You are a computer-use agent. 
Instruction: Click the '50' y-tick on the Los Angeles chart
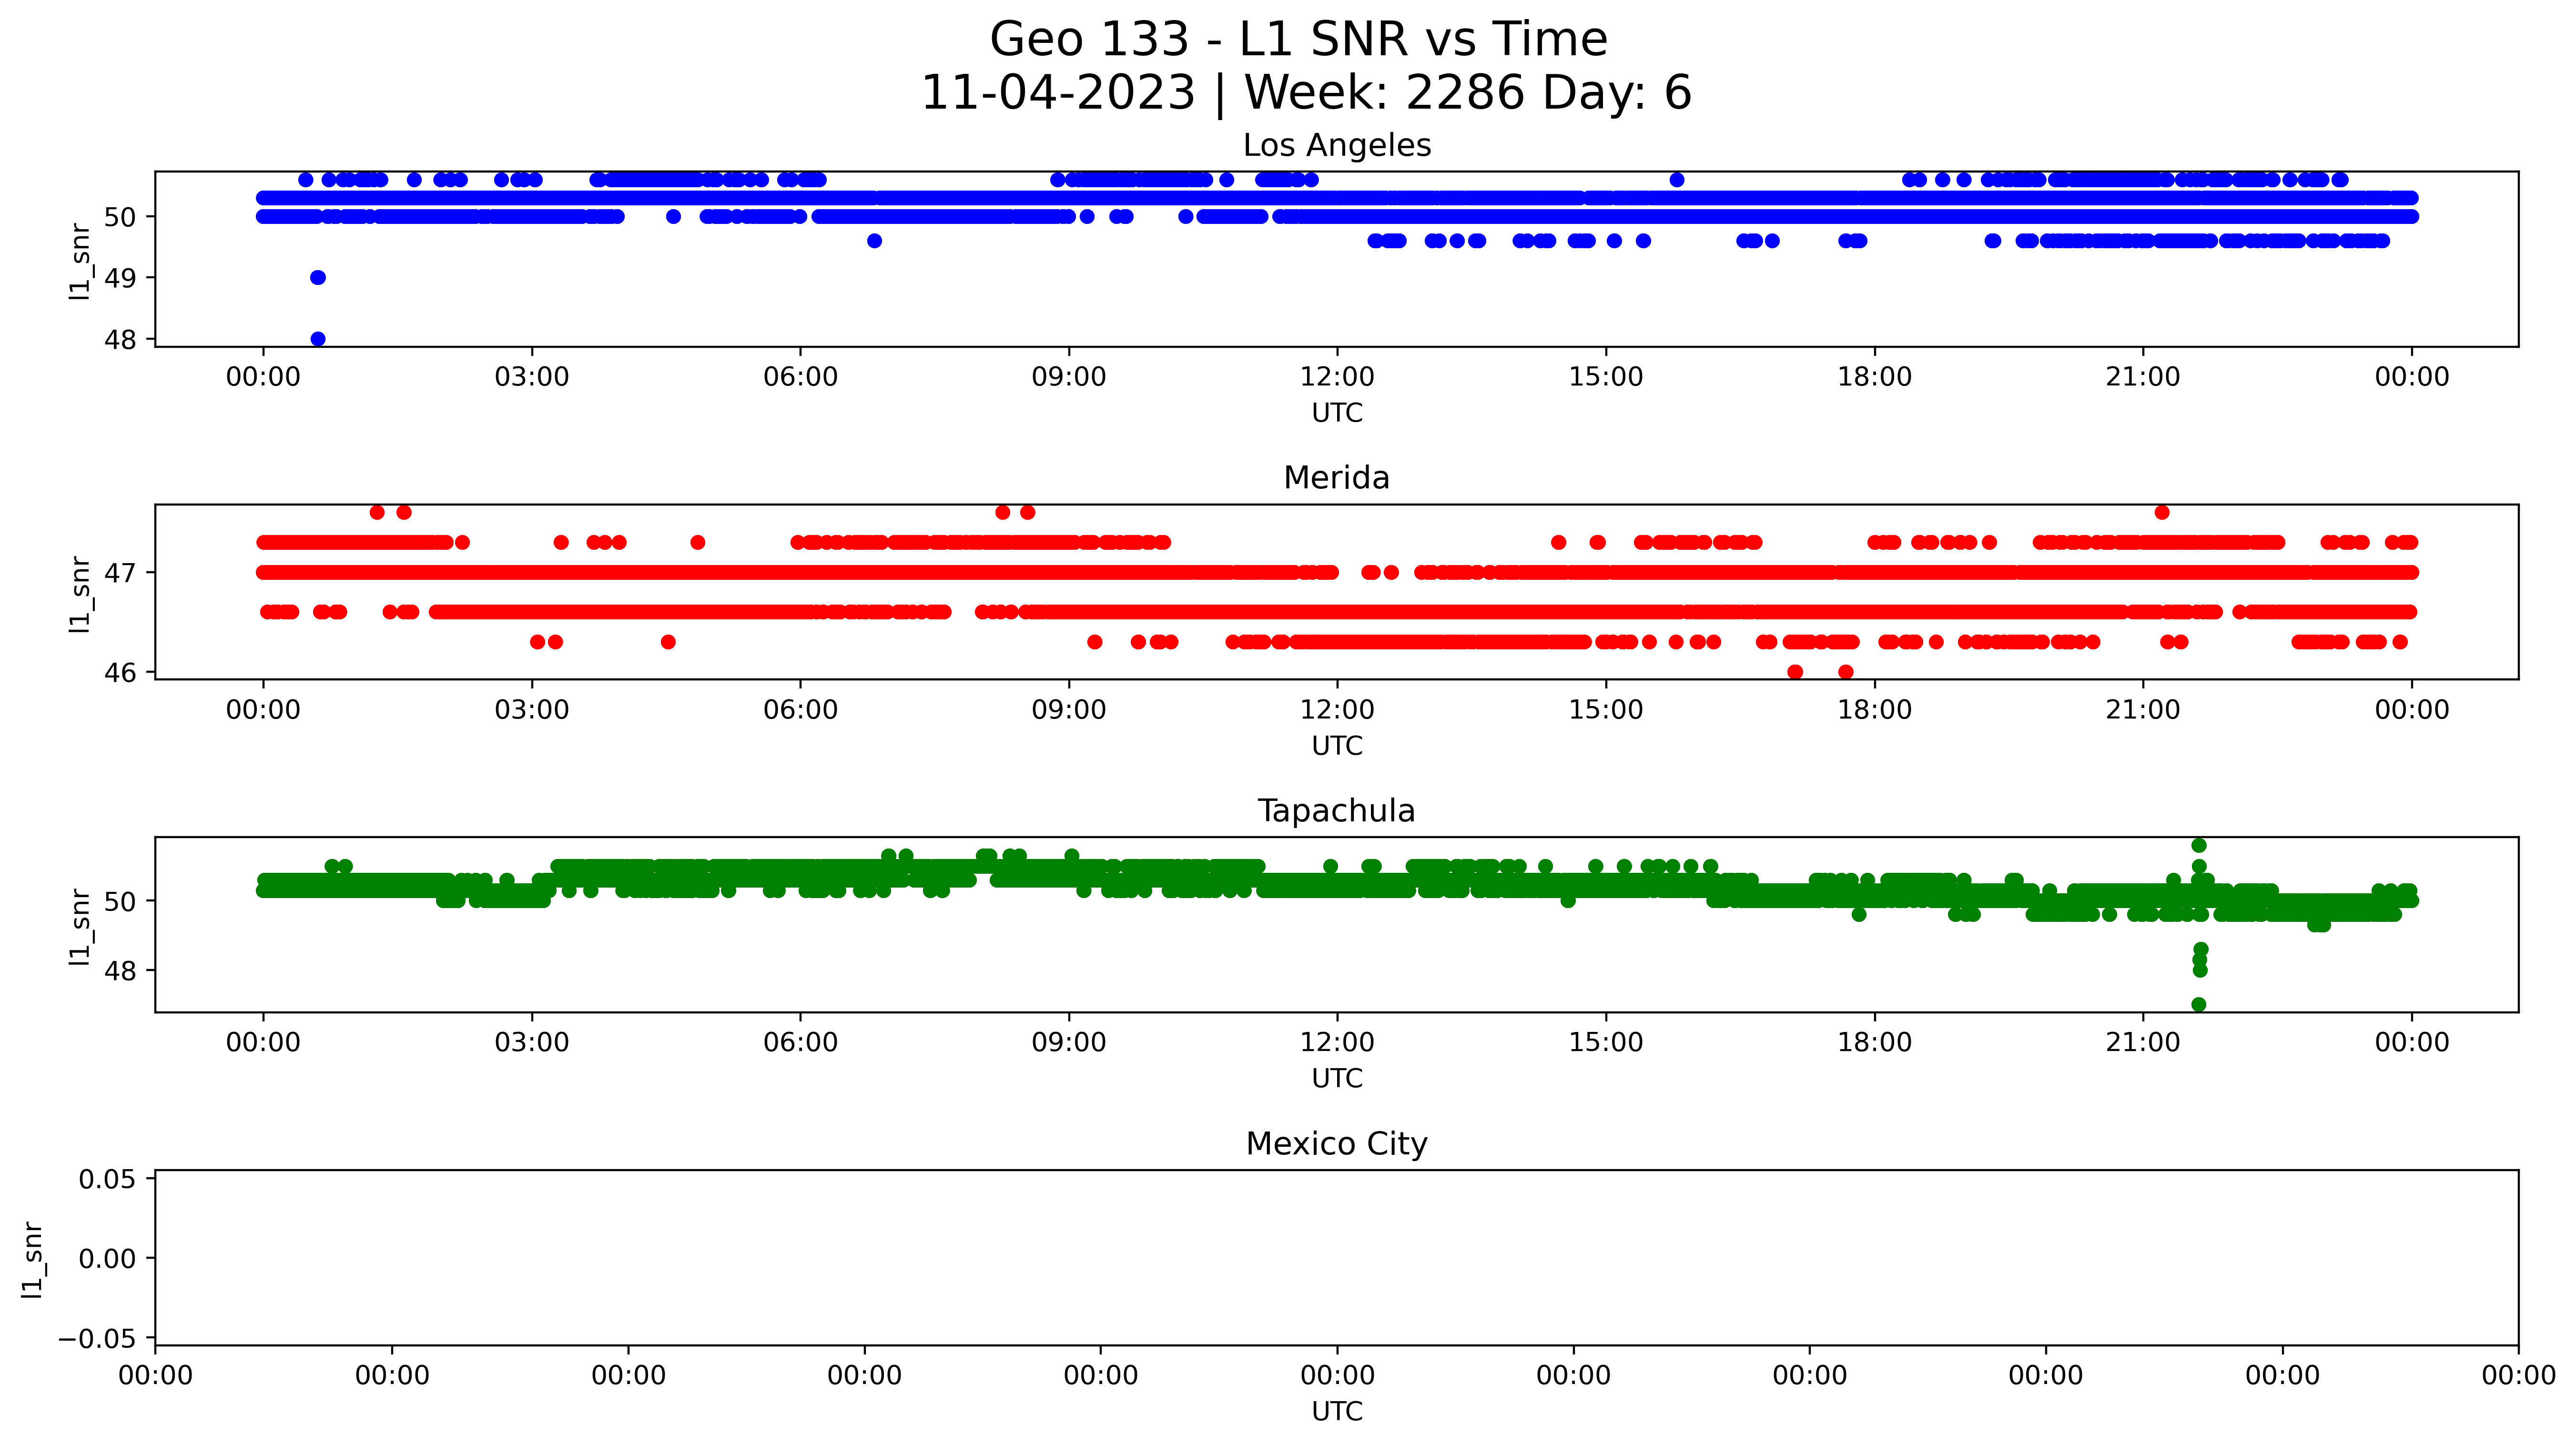click(x=120, y=217)
